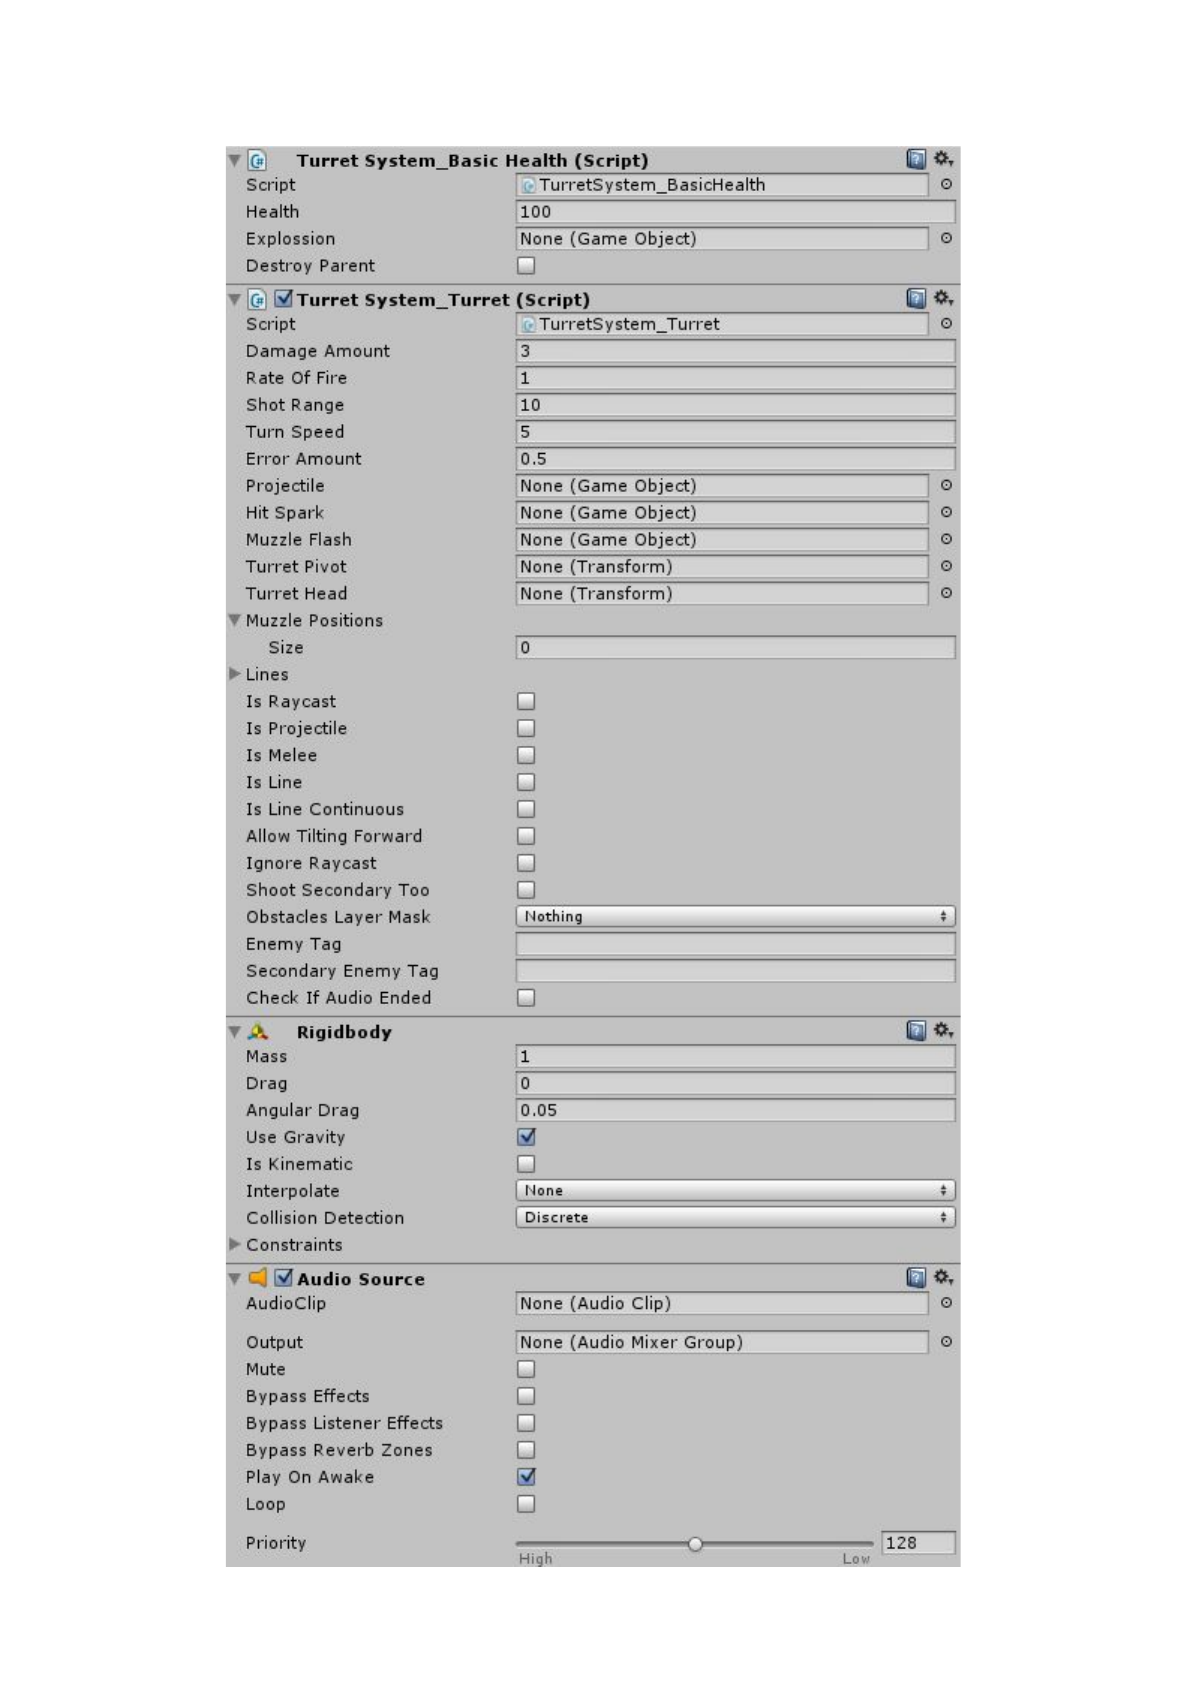
Task: Open gear menu of Basic Health script
Action: pos(943,159)
